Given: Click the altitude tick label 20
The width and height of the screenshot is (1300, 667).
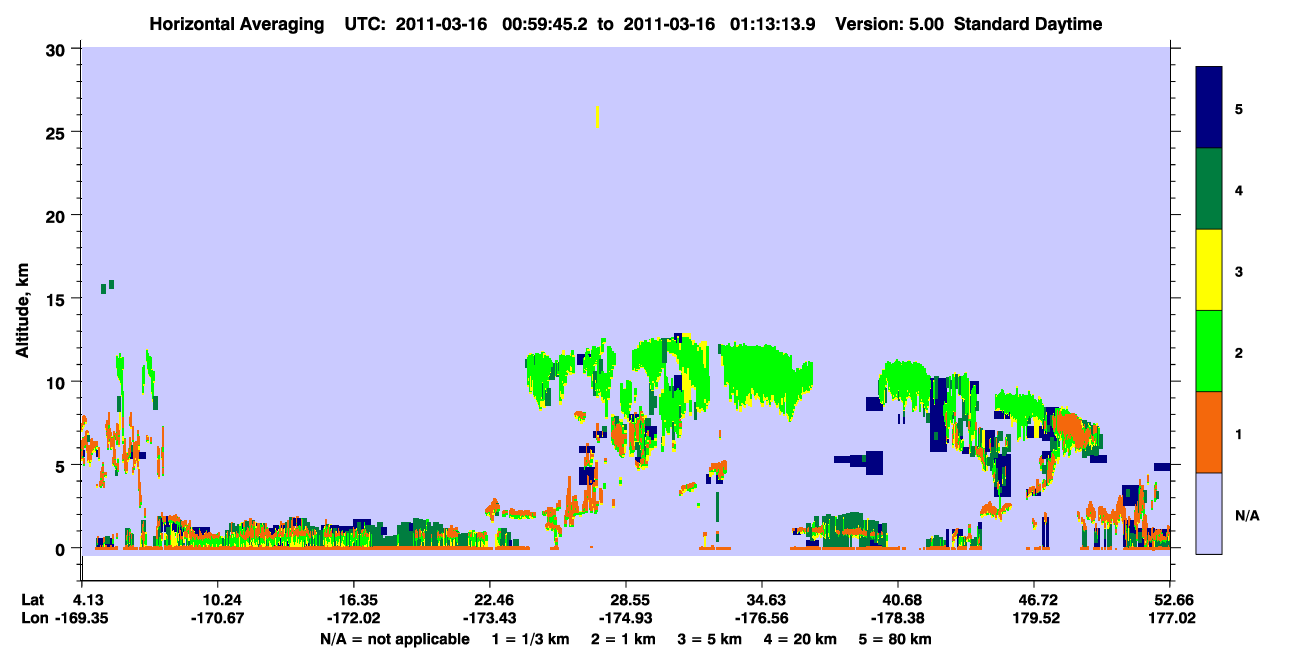Looking at the screenshot, I should pyautogui.click(x=57, y=216).
